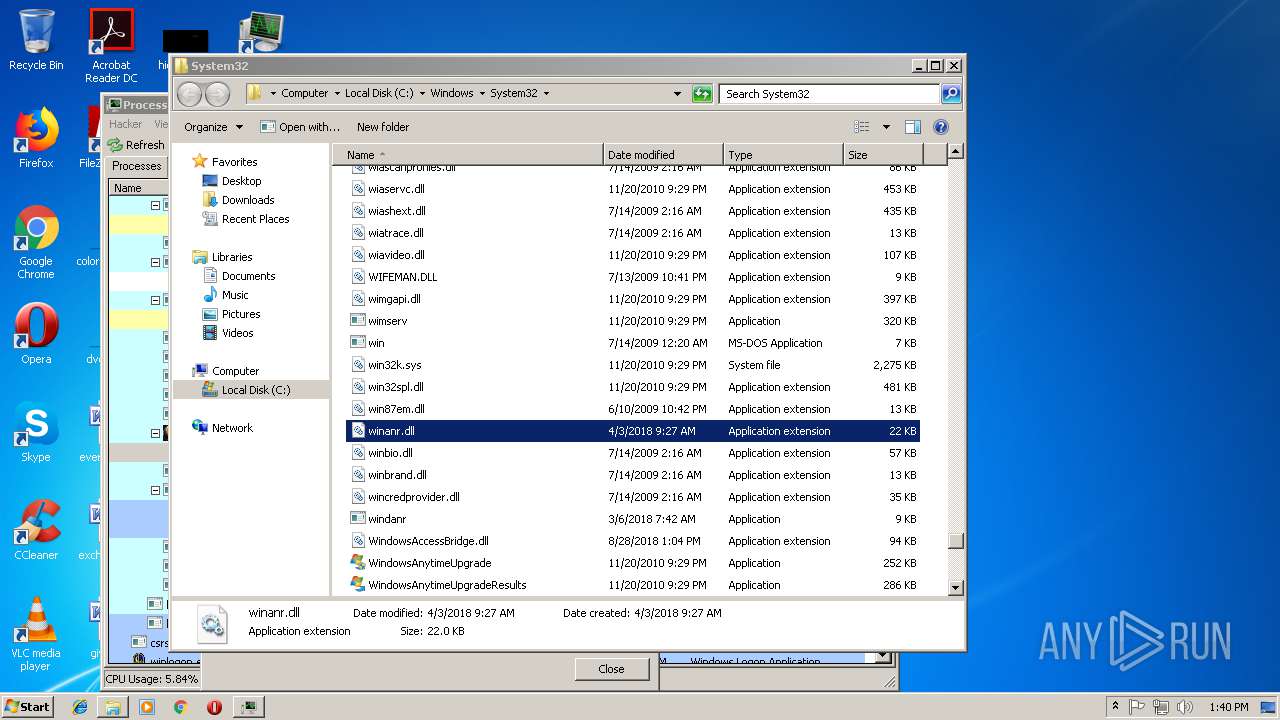The height and width of the screenshot is (720, 1280).
Task: Expand the address bar history dropdown
Action: coord(678,94)
